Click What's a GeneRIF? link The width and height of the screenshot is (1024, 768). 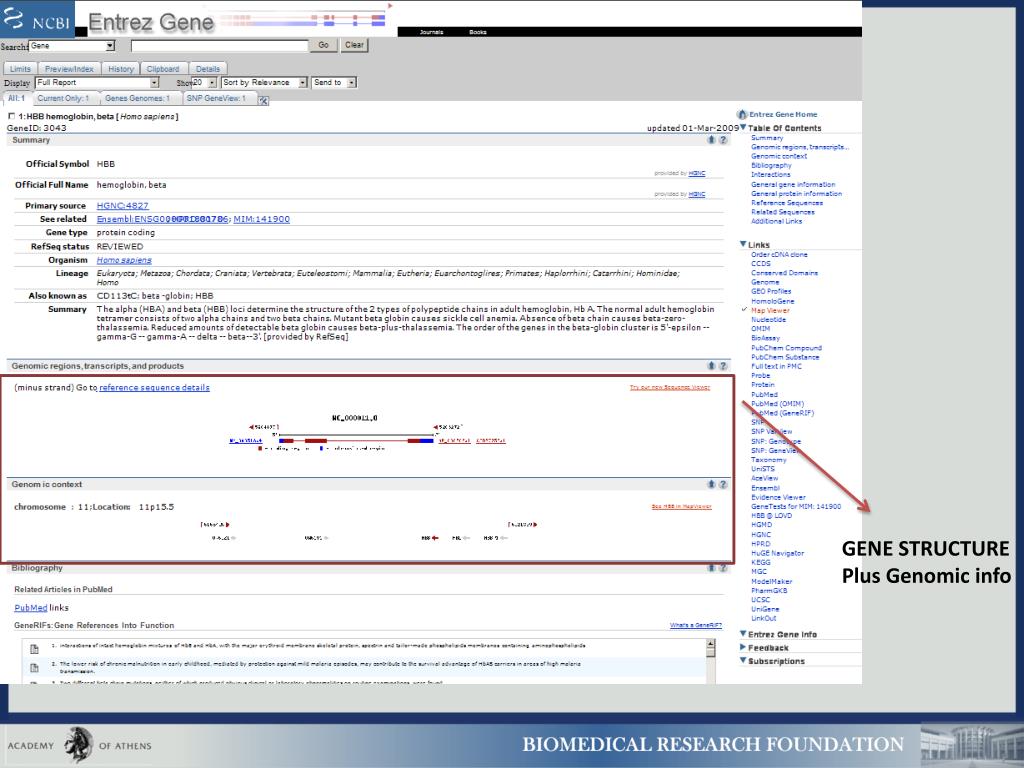pos(696,625)
